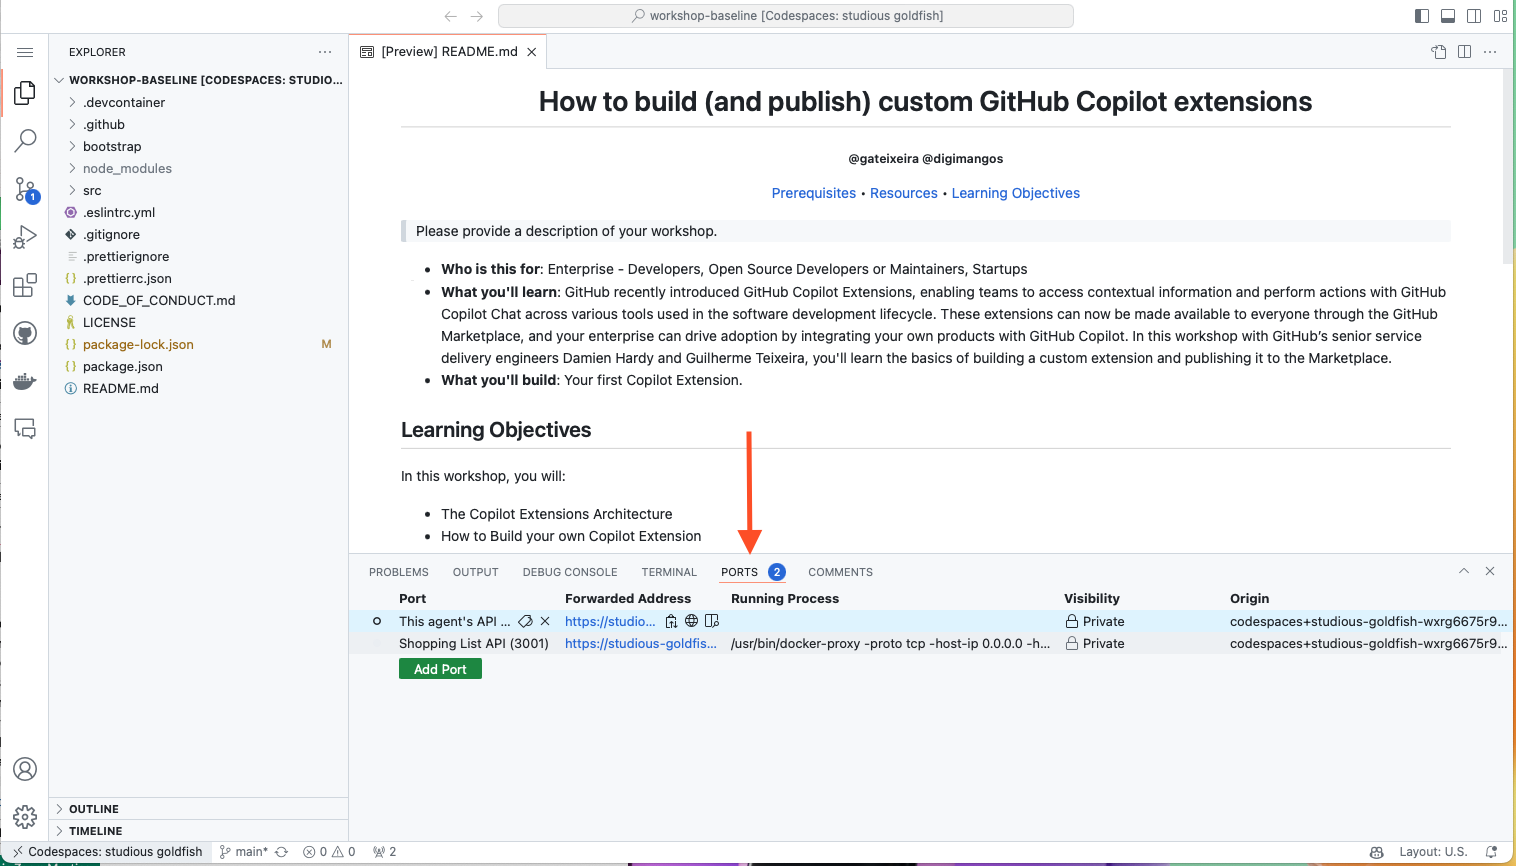Expand the .devcontainer folder
Screen dimensions: 1516x866
point(124,102)
